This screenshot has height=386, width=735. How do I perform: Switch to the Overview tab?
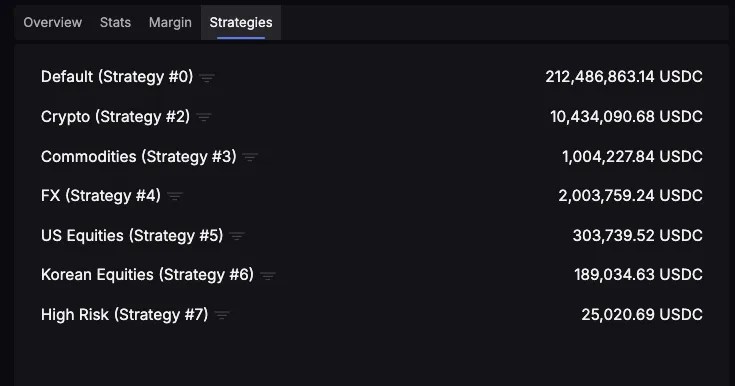point(52,23)
